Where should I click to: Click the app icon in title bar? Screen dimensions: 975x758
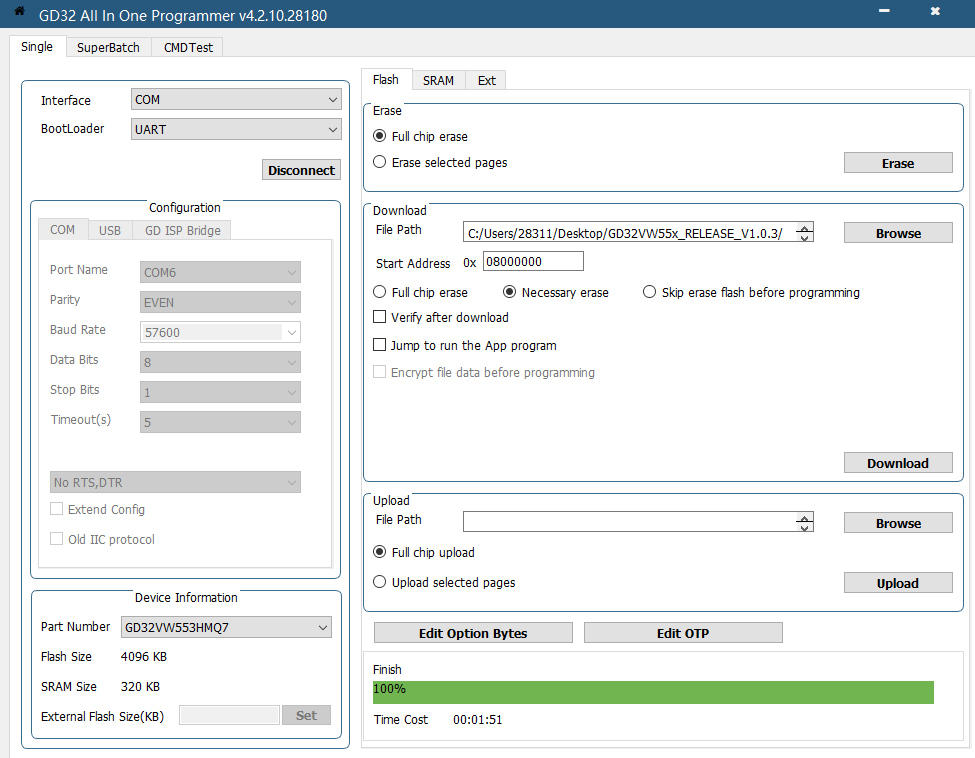tap(19, 11)
